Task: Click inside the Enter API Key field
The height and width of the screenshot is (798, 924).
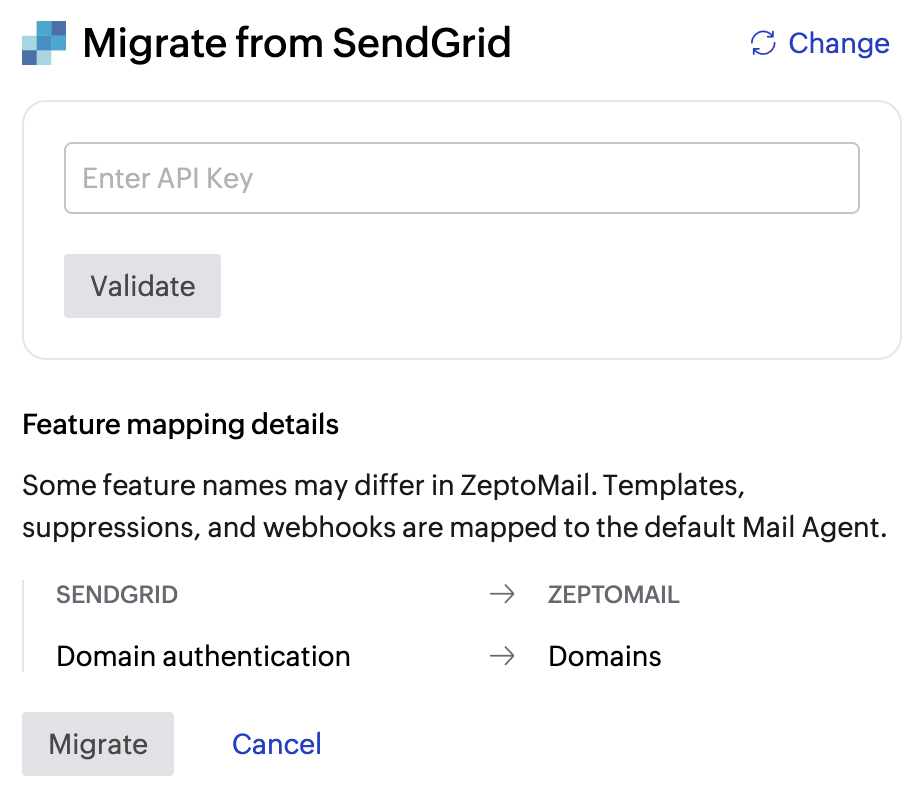Action: click(462, 178)
